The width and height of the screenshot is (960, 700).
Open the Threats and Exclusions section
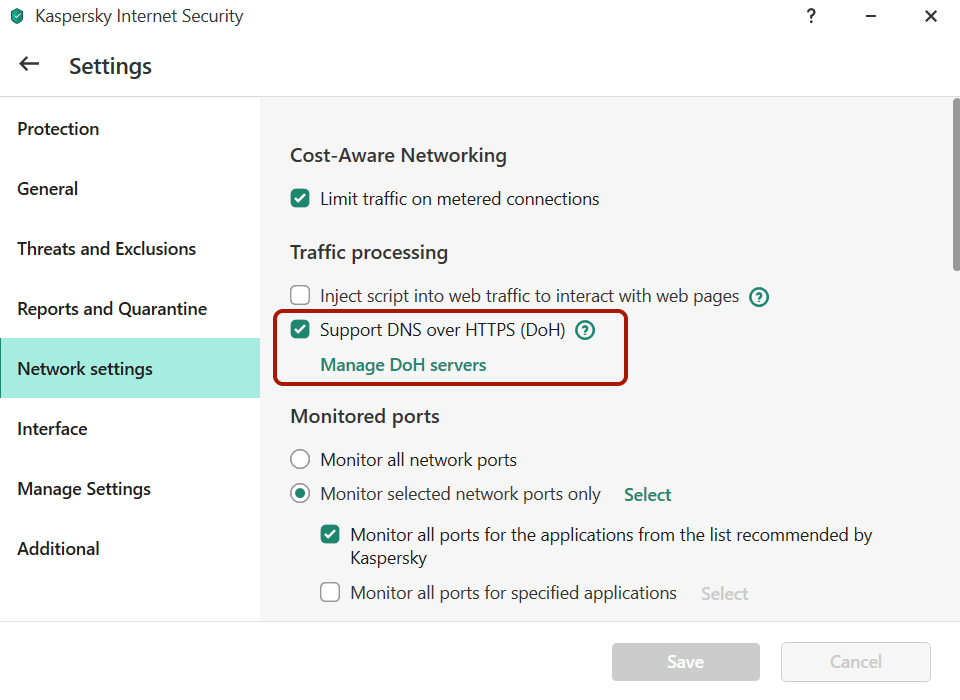click(106, 248)
